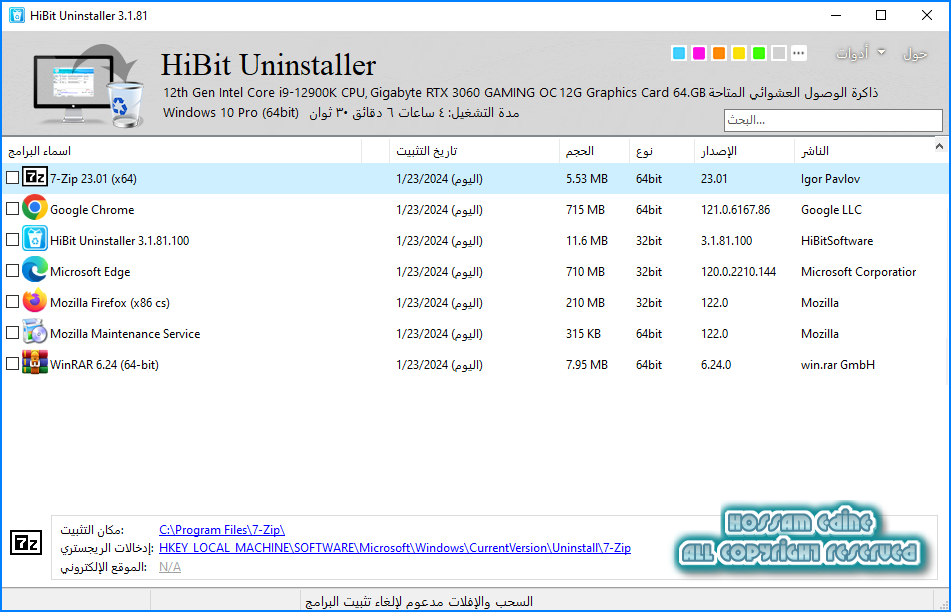The image size is (951, 612).
Task: Click the monitor and recycle bin header logo
Action: [88, 85]
